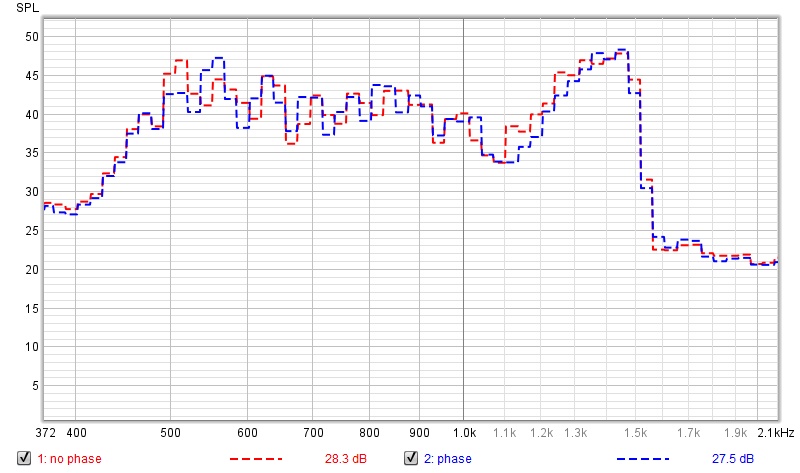This screenshot has height=473, width=800.
Task: Click the 400 frequency axis label
Action: click(x=77, y=433)
